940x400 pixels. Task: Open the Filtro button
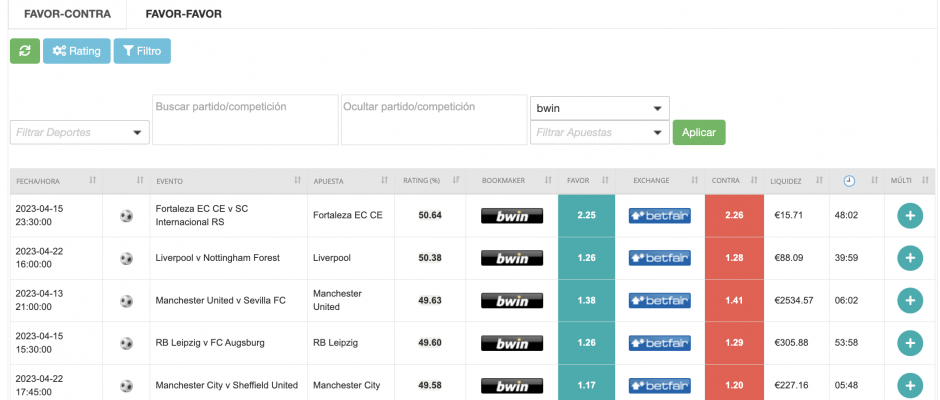142,51
